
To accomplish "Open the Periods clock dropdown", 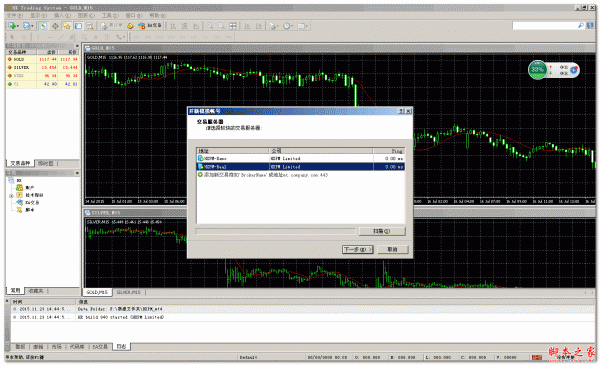I will click(x=288, y=26).
